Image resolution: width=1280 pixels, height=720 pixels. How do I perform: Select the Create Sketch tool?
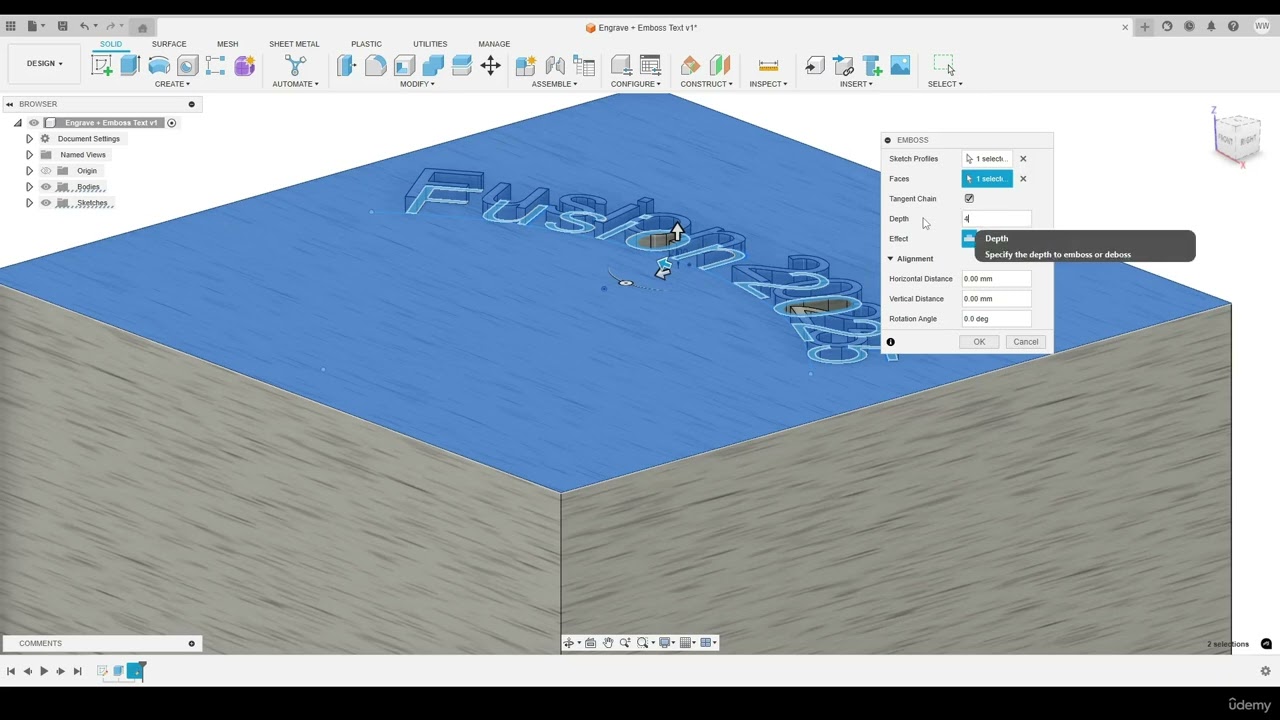tap(101, 66)
